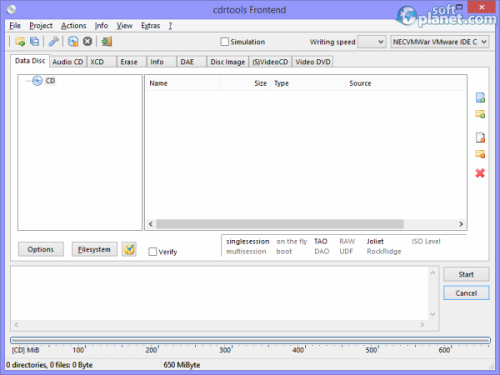Viewport: 500px width, 375px height.
Task: Click the multisession status label
Action: [246, 251]
